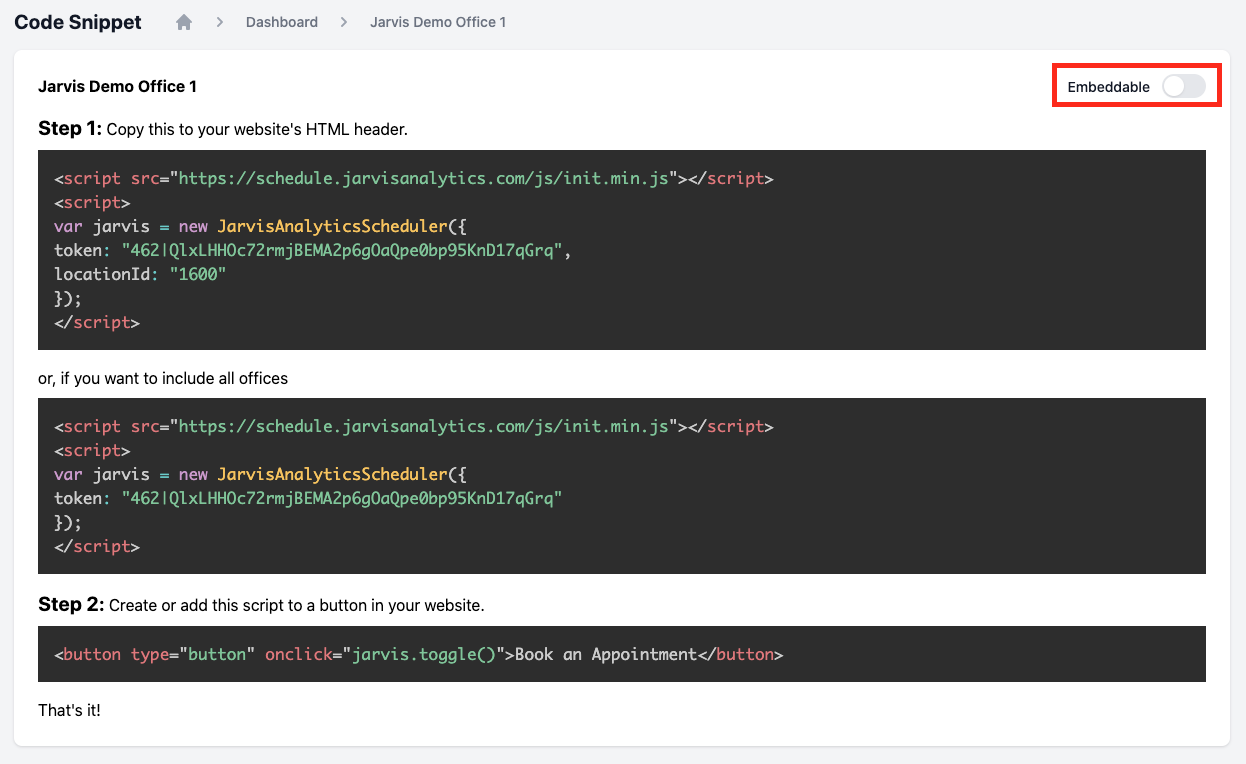Click the token line in second code block
The width and height of the screenshot is (1246, 764).
click(x=308, y=498)
